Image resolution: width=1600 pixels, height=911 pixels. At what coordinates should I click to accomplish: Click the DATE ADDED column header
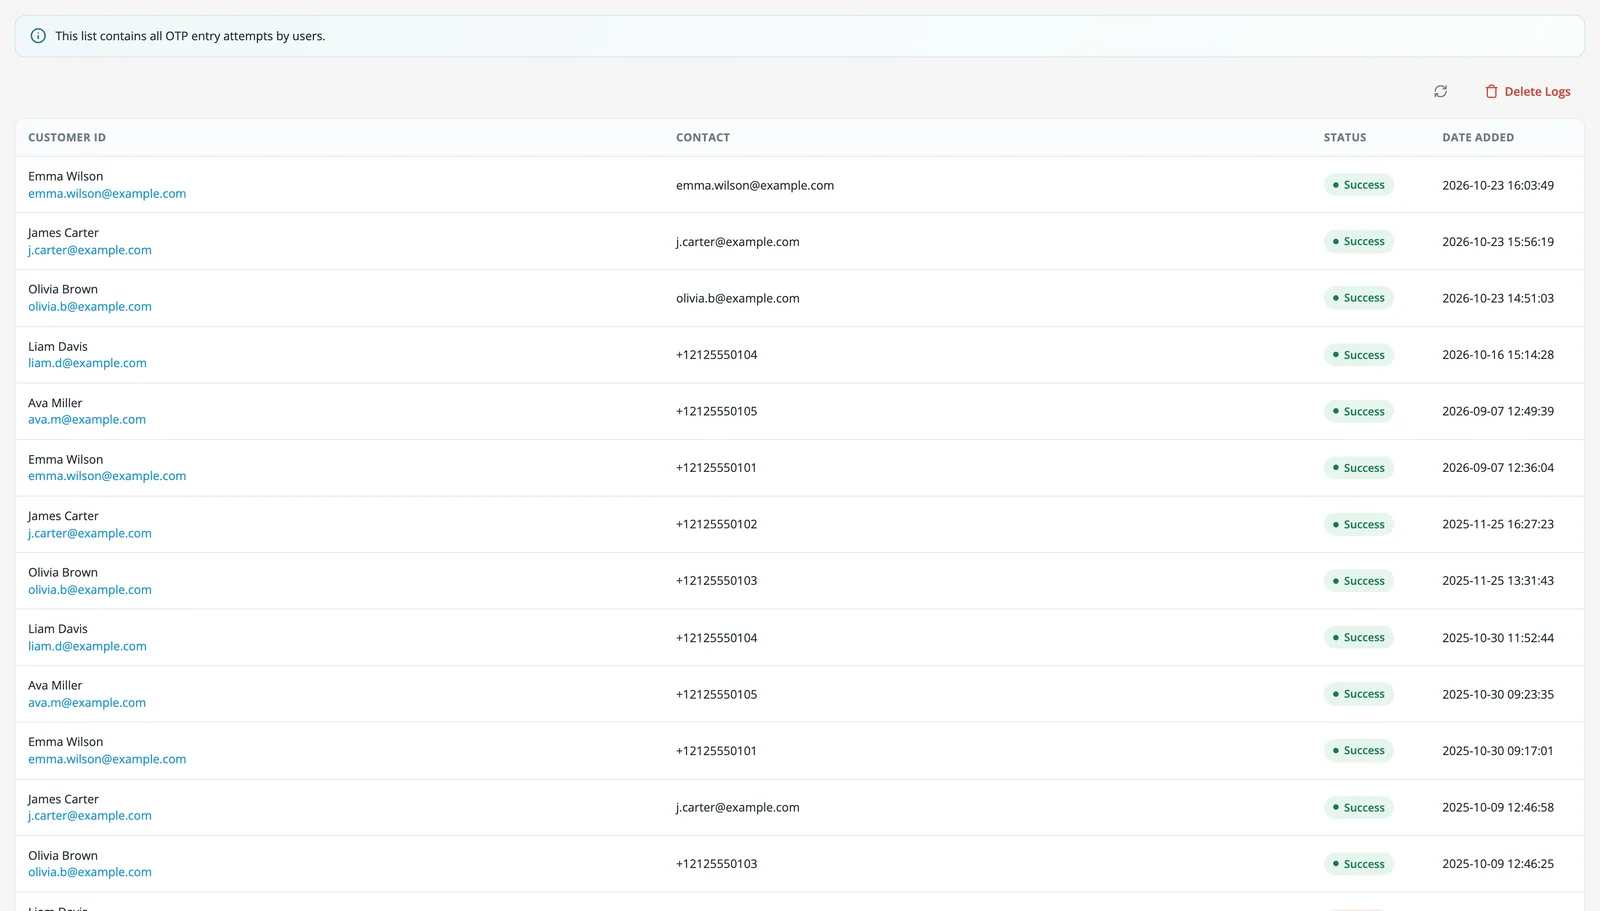(1478, 138)
